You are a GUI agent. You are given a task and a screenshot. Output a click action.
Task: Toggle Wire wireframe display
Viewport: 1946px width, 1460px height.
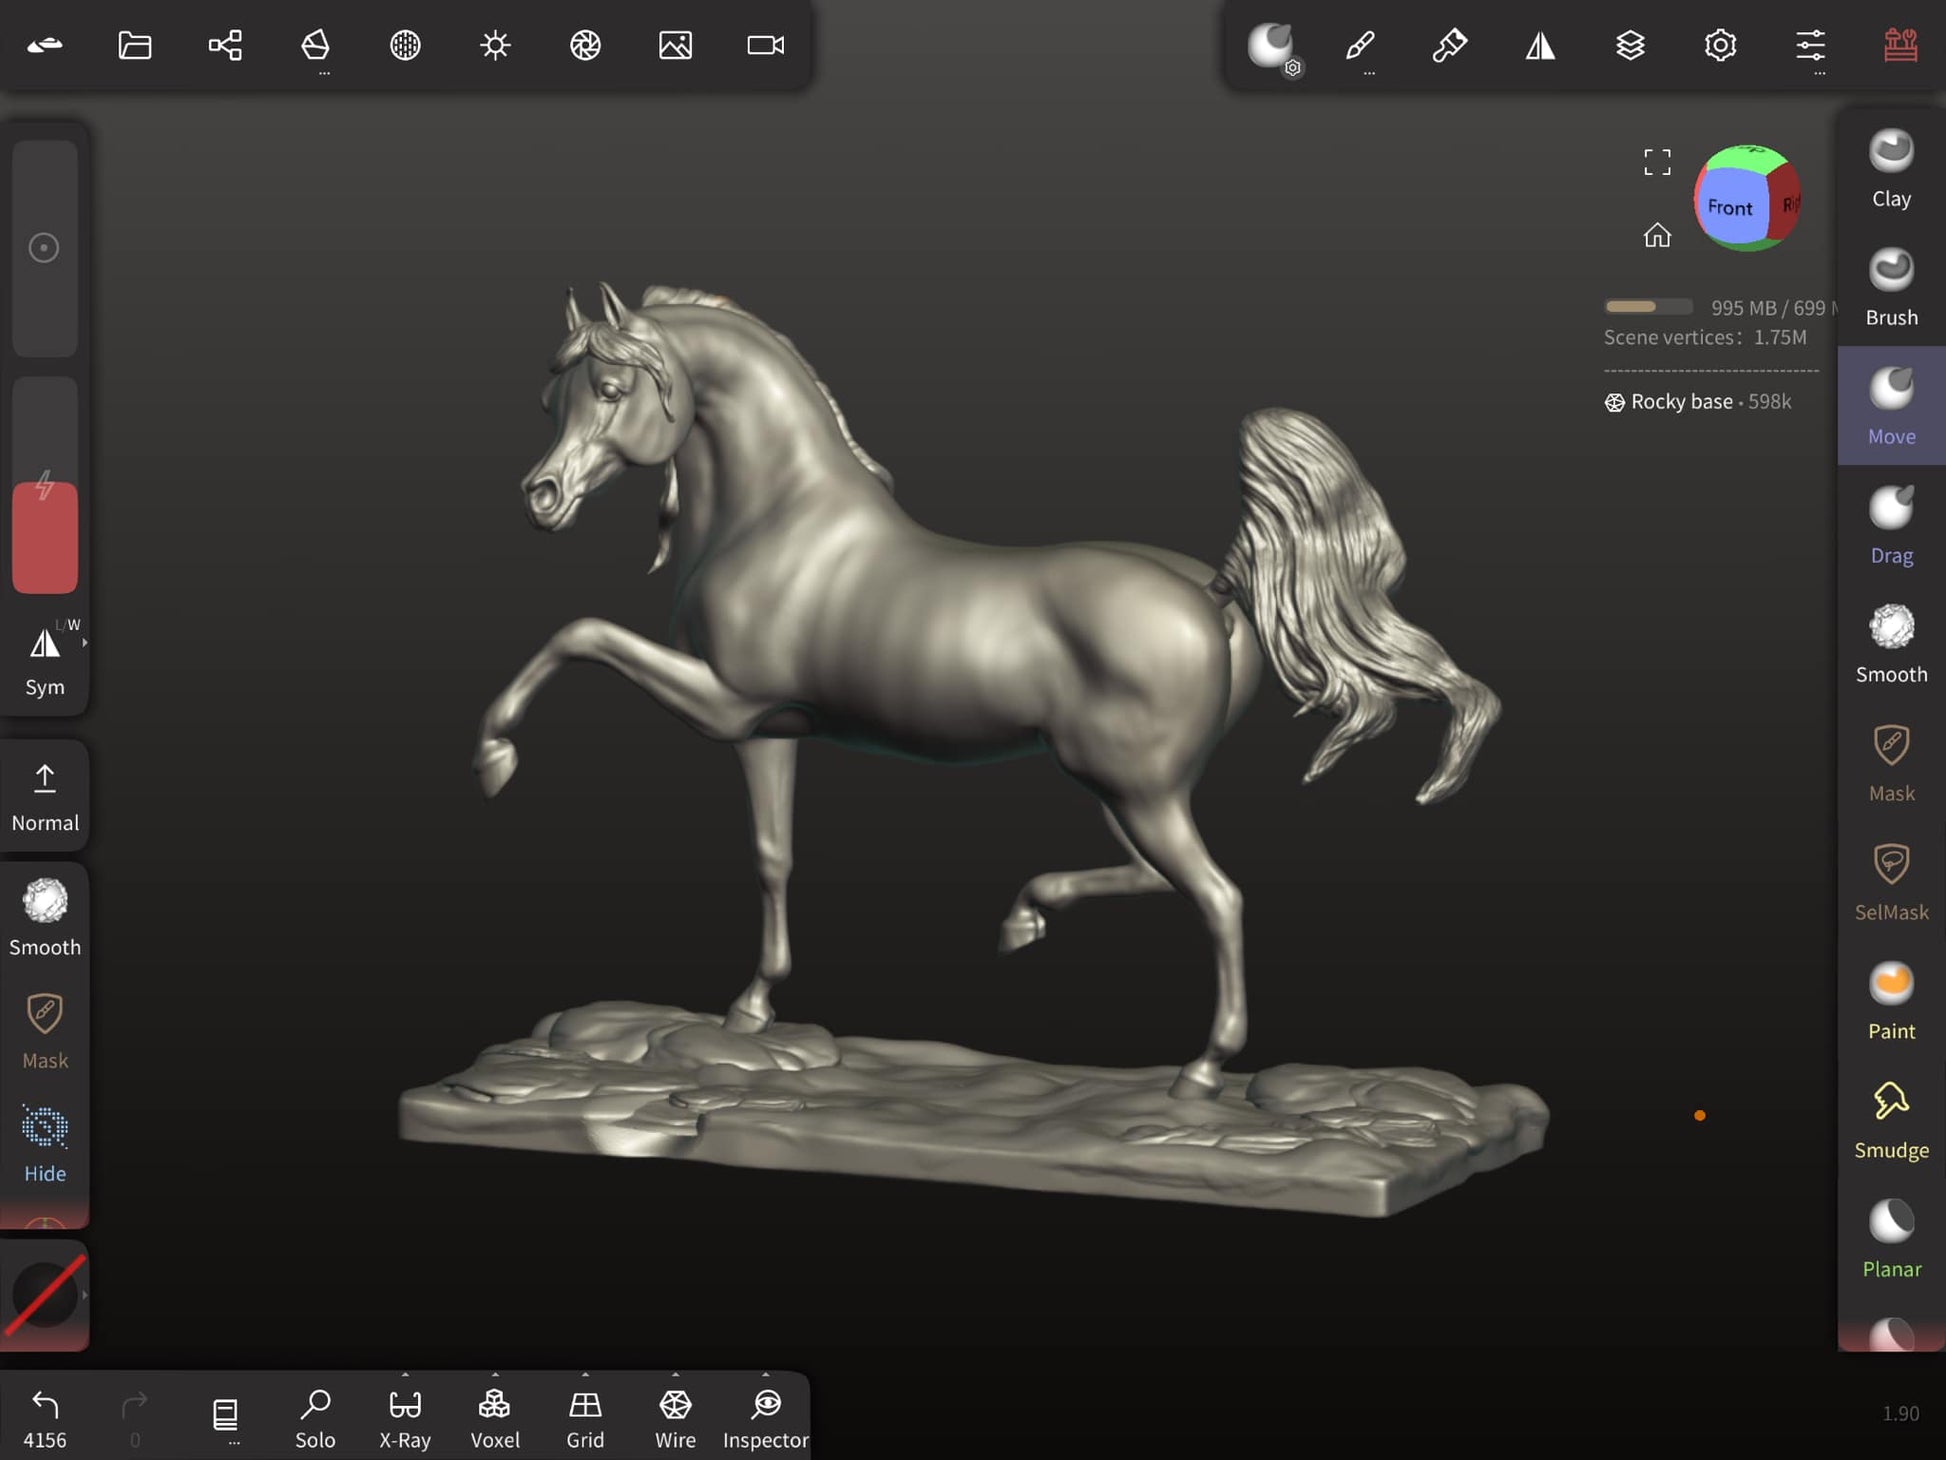click(x=675, y=1417)
